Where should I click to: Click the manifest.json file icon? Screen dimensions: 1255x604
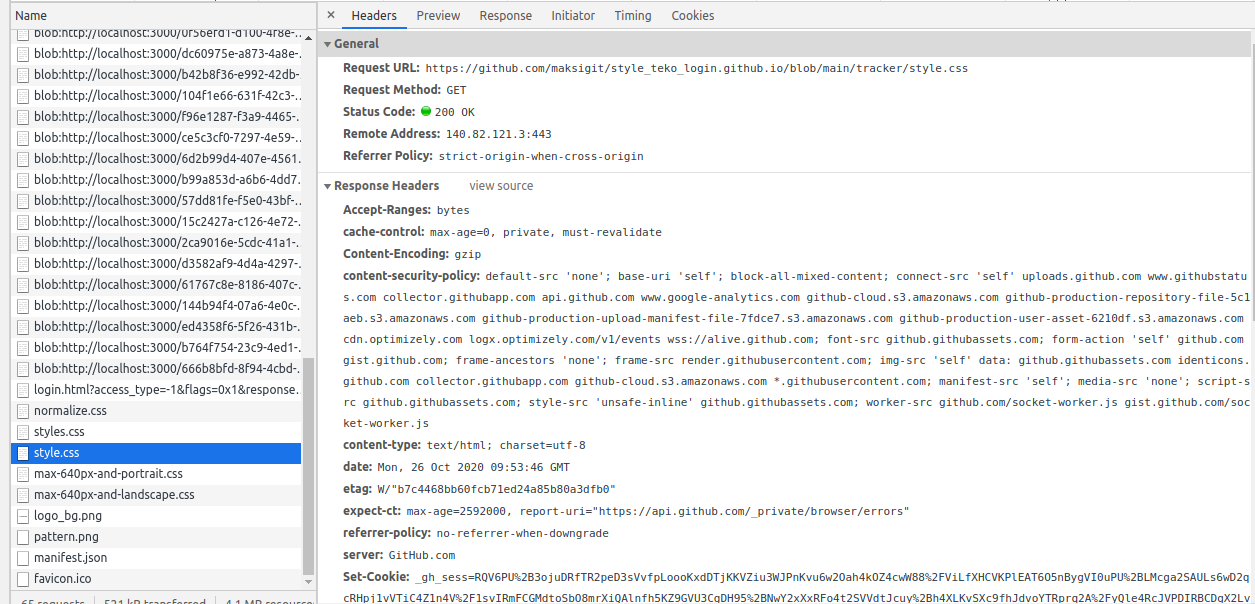click(x=23, y=558)
